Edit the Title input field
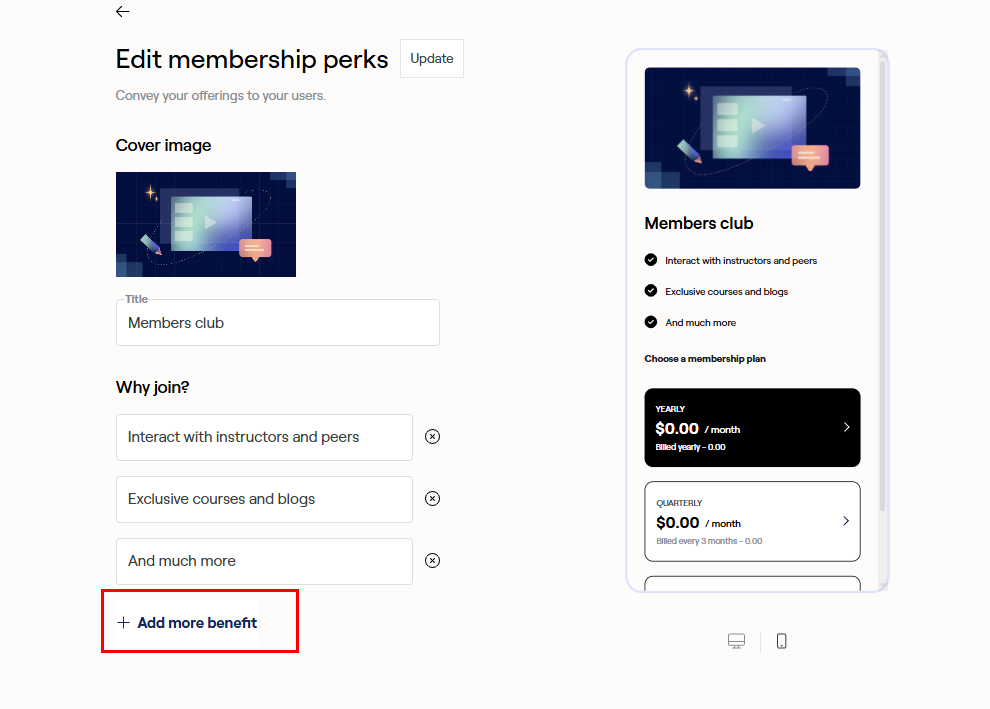The image size is (990, 709). coord(277,323)
